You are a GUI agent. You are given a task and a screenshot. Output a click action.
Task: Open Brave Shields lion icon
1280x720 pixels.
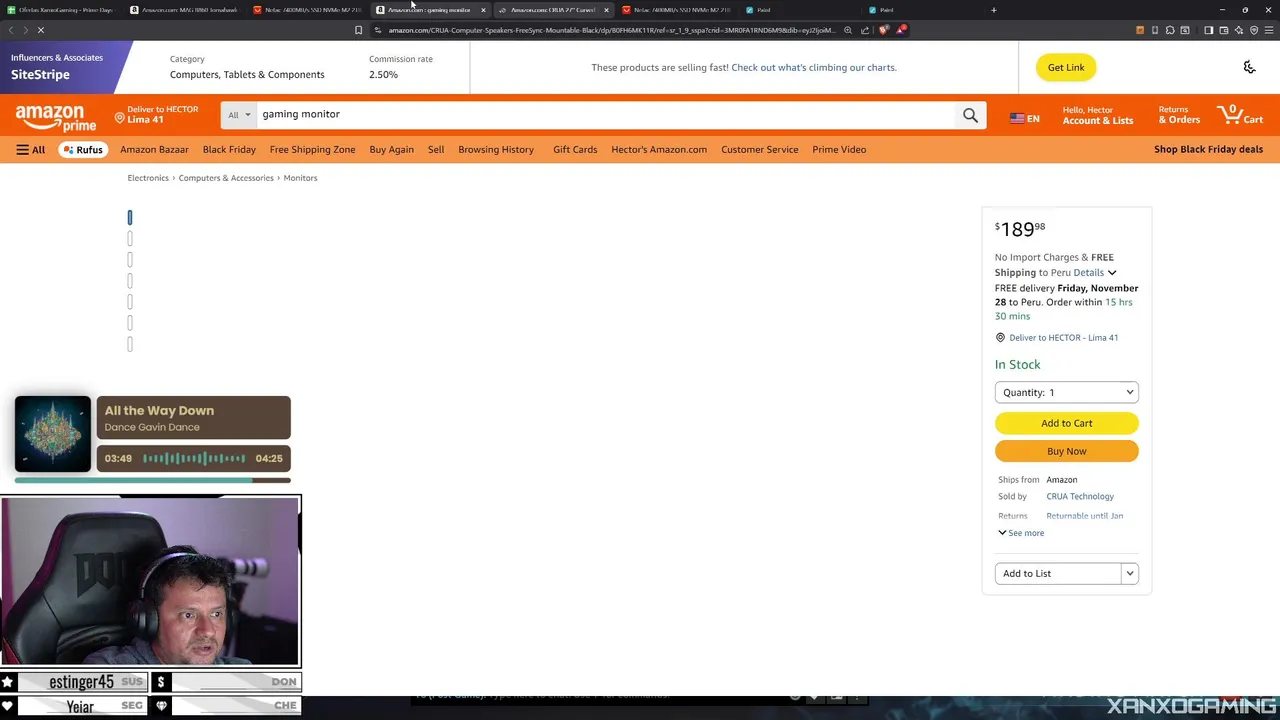click(883, 30)
